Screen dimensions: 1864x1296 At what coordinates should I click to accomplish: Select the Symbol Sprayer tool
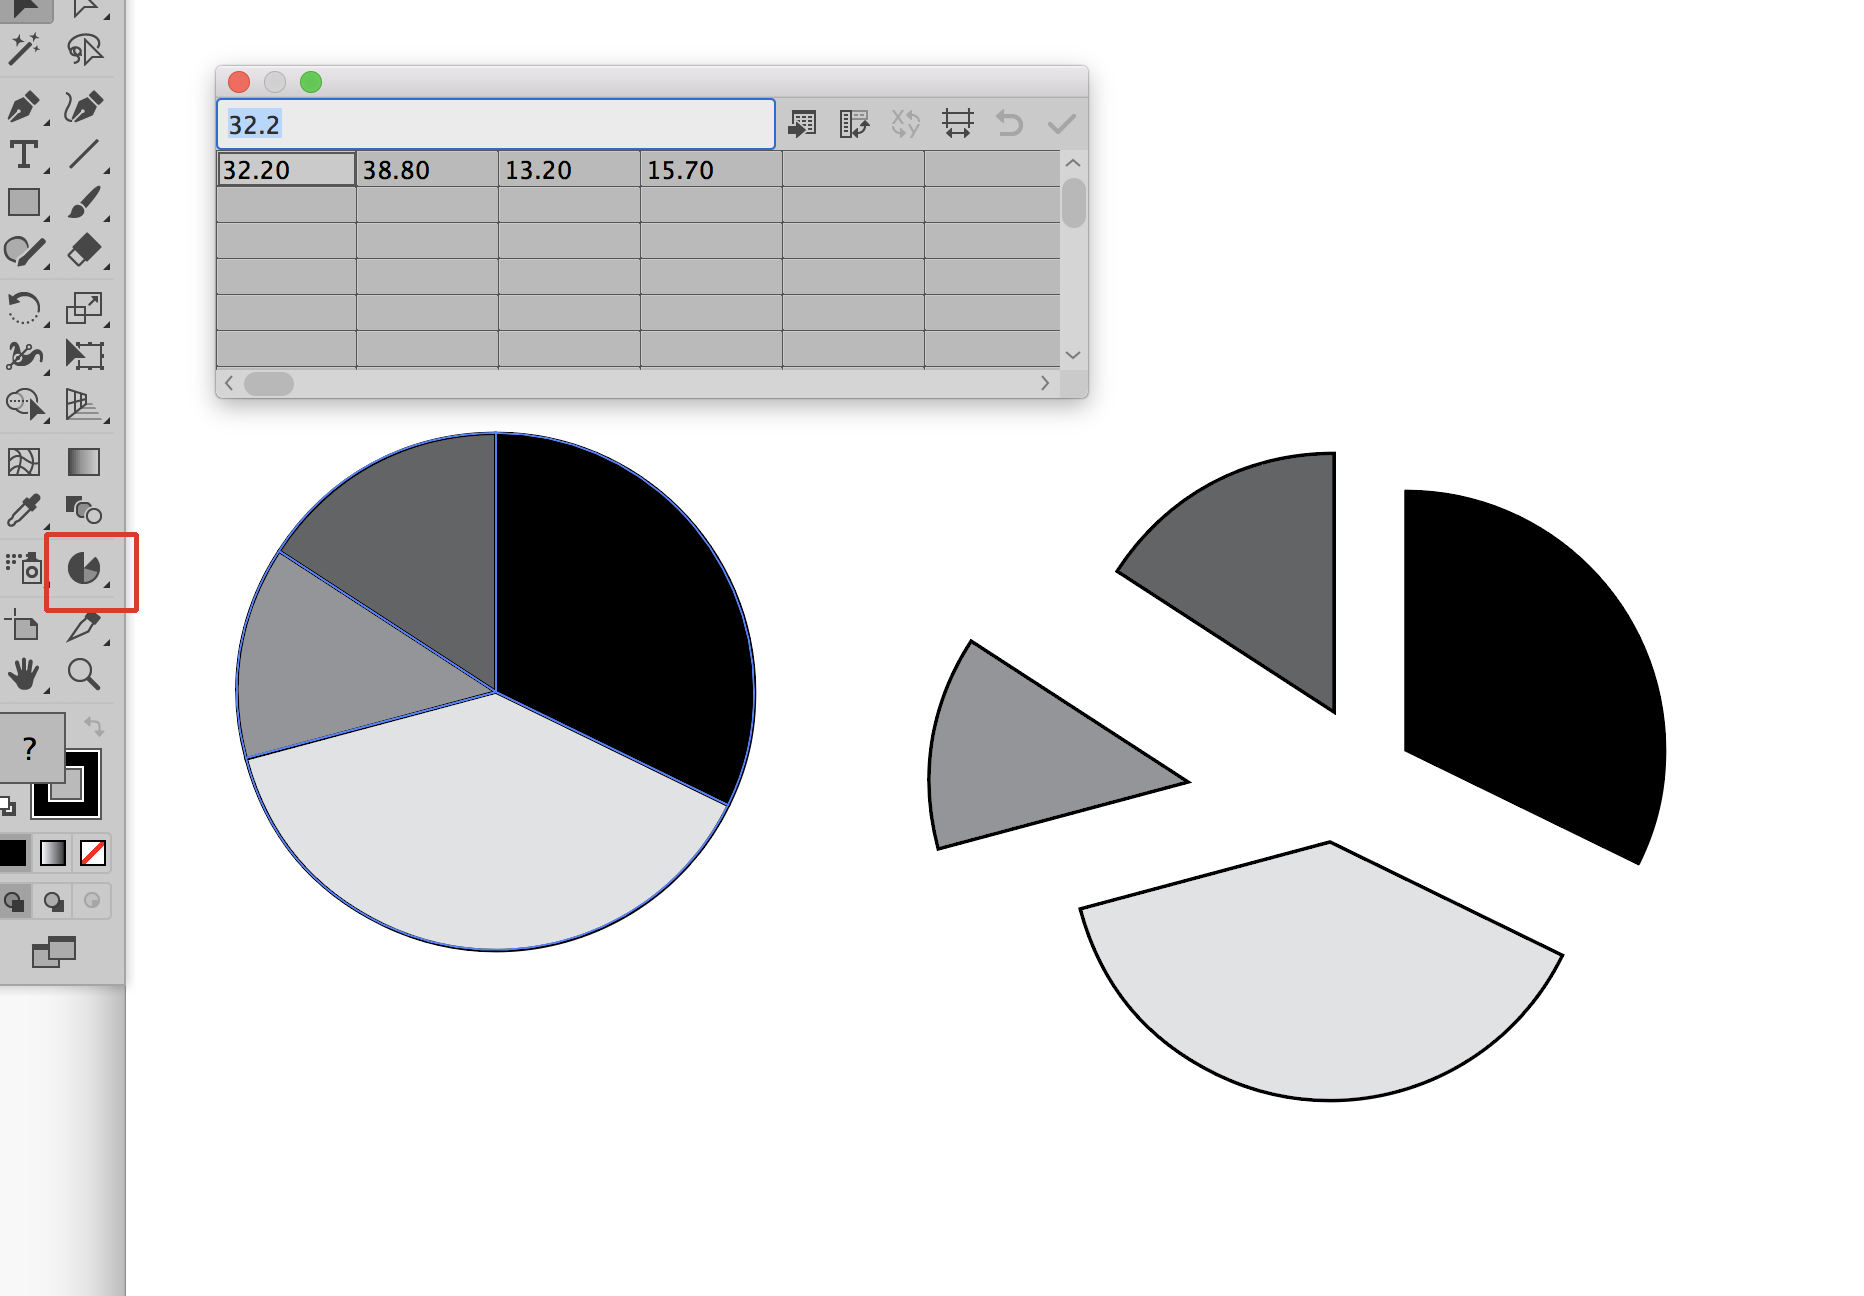[24, 569]
